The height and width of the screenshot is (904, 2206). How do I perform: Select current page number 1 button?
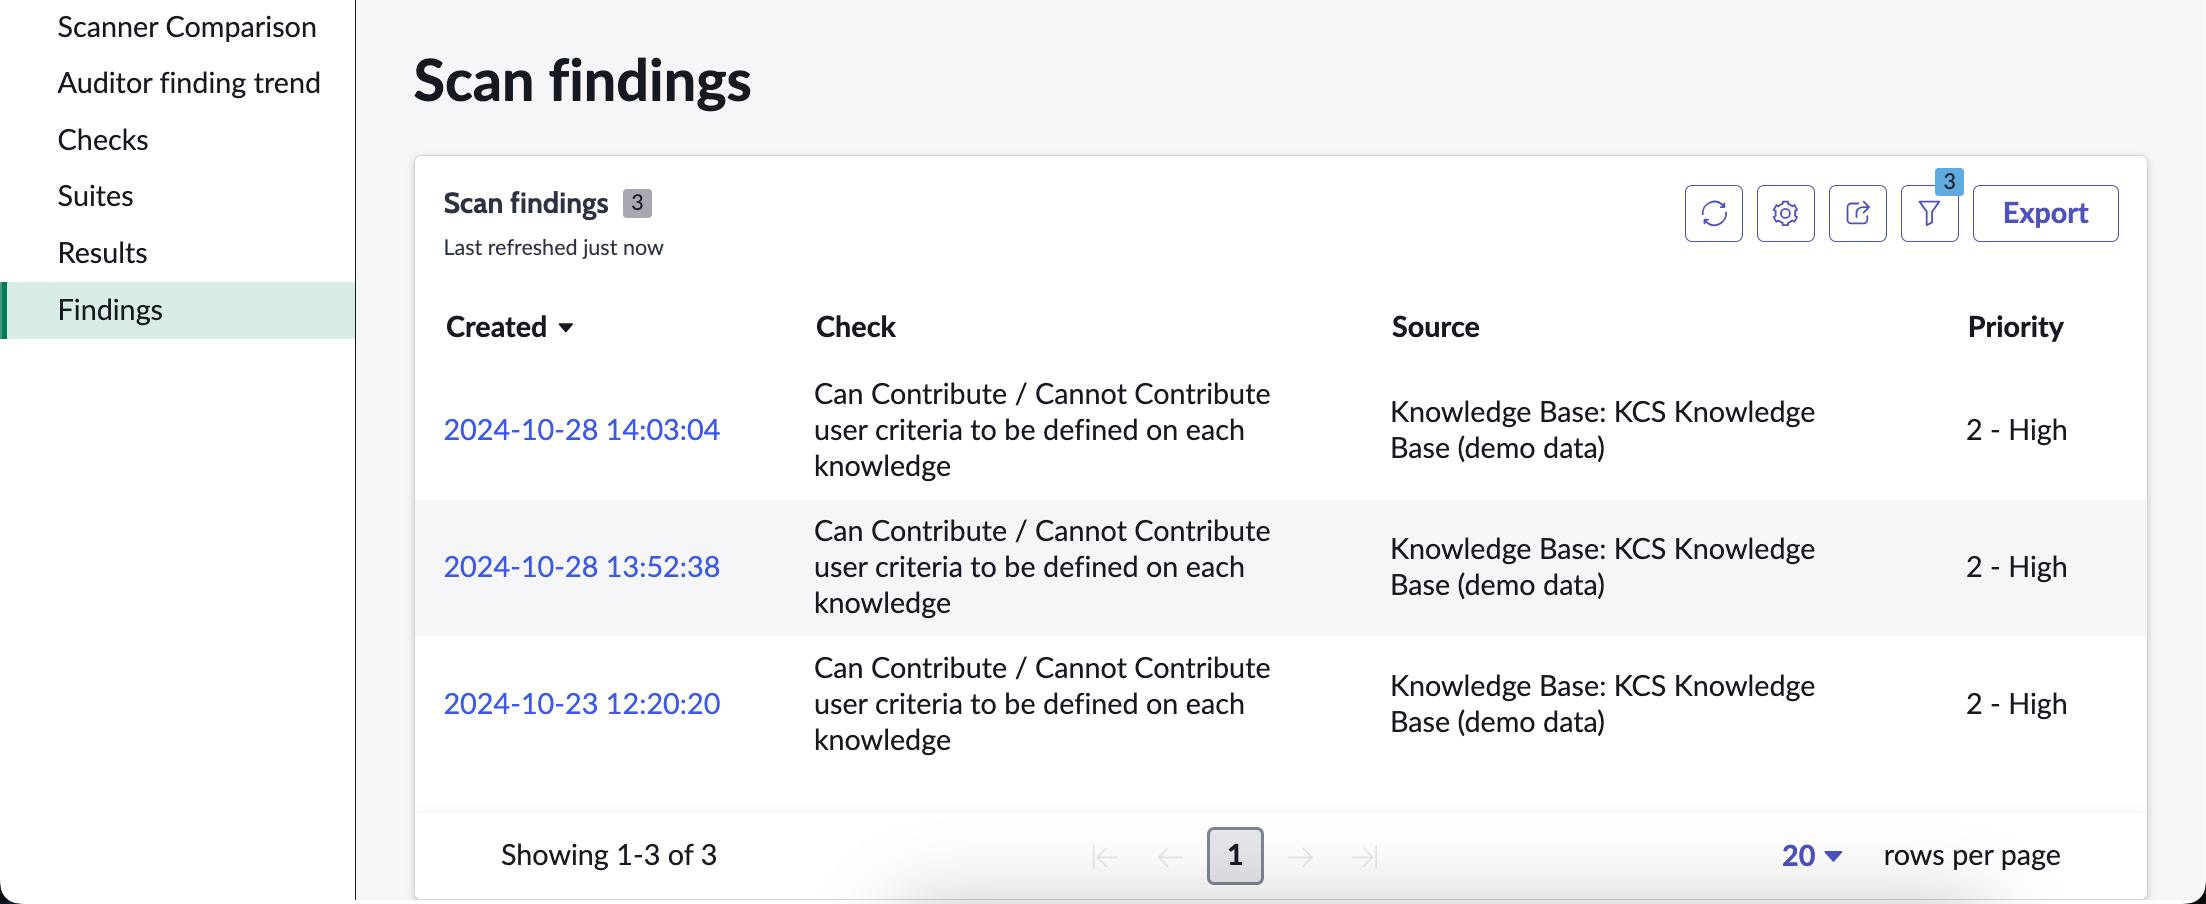point(1235,856)
